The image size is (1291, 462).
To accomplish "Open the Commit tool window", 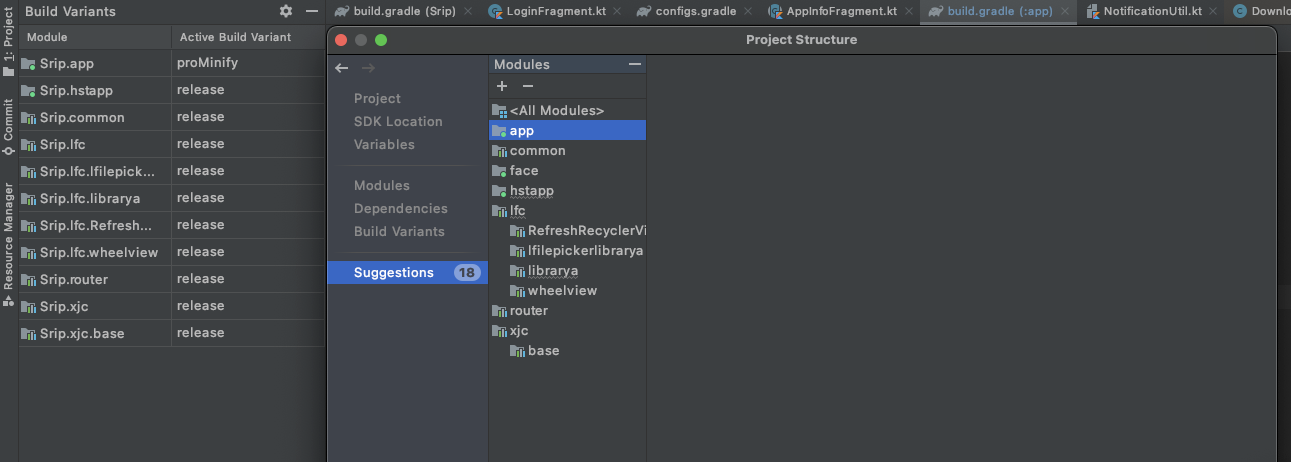I will [x=9, y=126].
